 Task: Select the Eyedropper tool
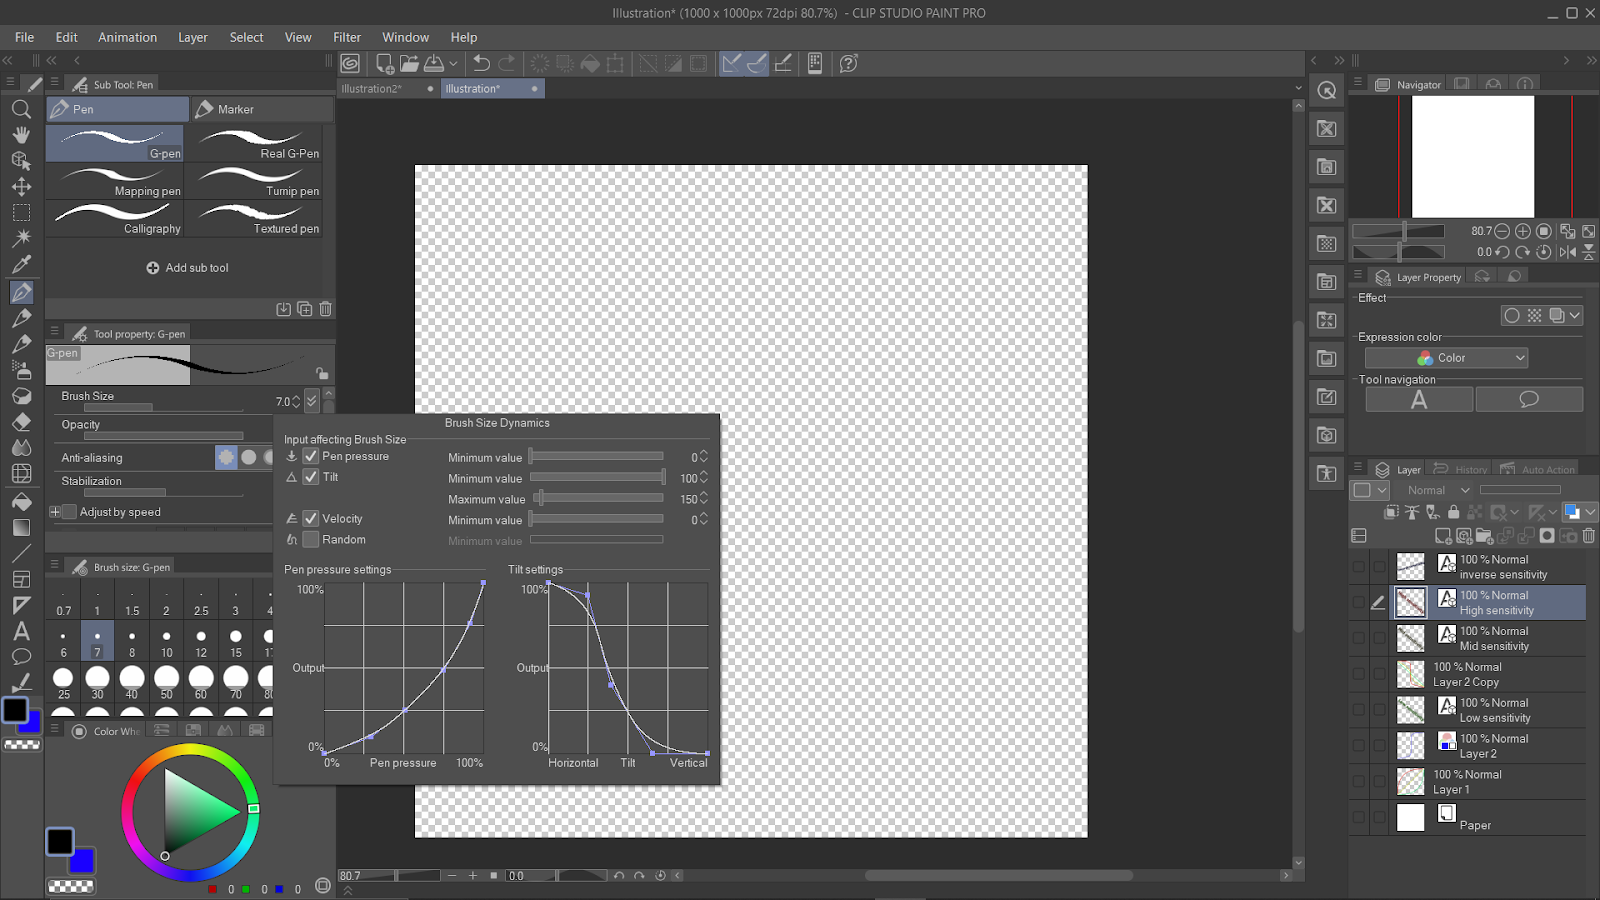tap(21, 265)
